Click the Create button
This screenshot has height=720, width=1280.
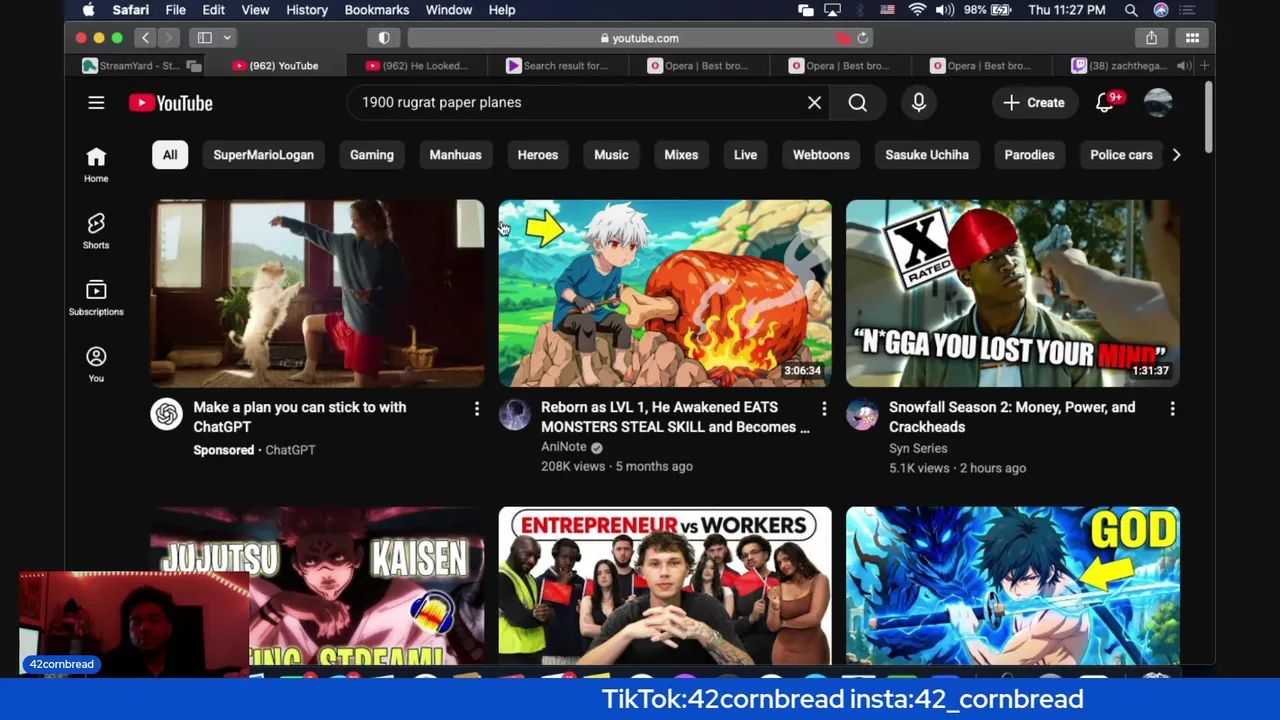pyautogui.click(x=1034, y=102)
